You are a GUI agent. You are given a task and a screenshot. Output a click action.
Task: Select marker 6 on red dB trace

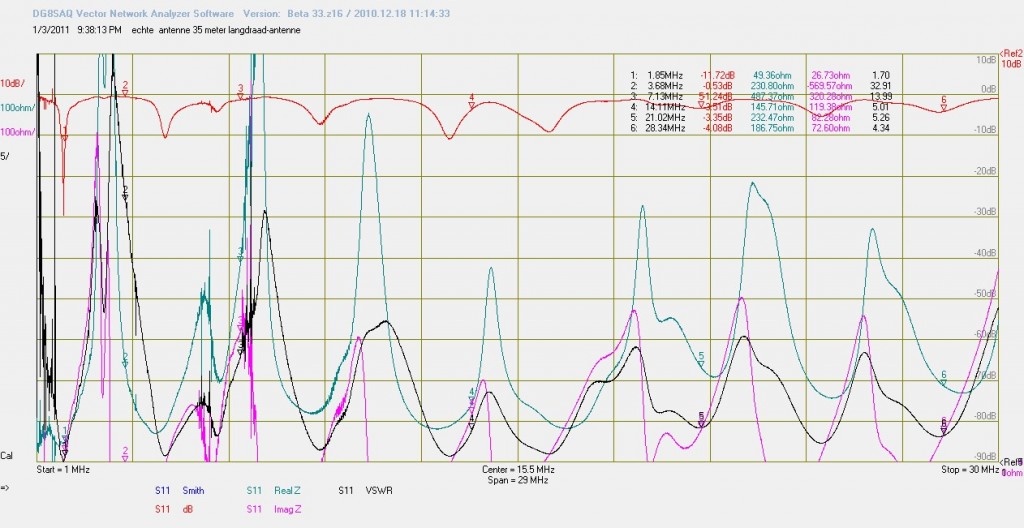[x=943, y=107]
